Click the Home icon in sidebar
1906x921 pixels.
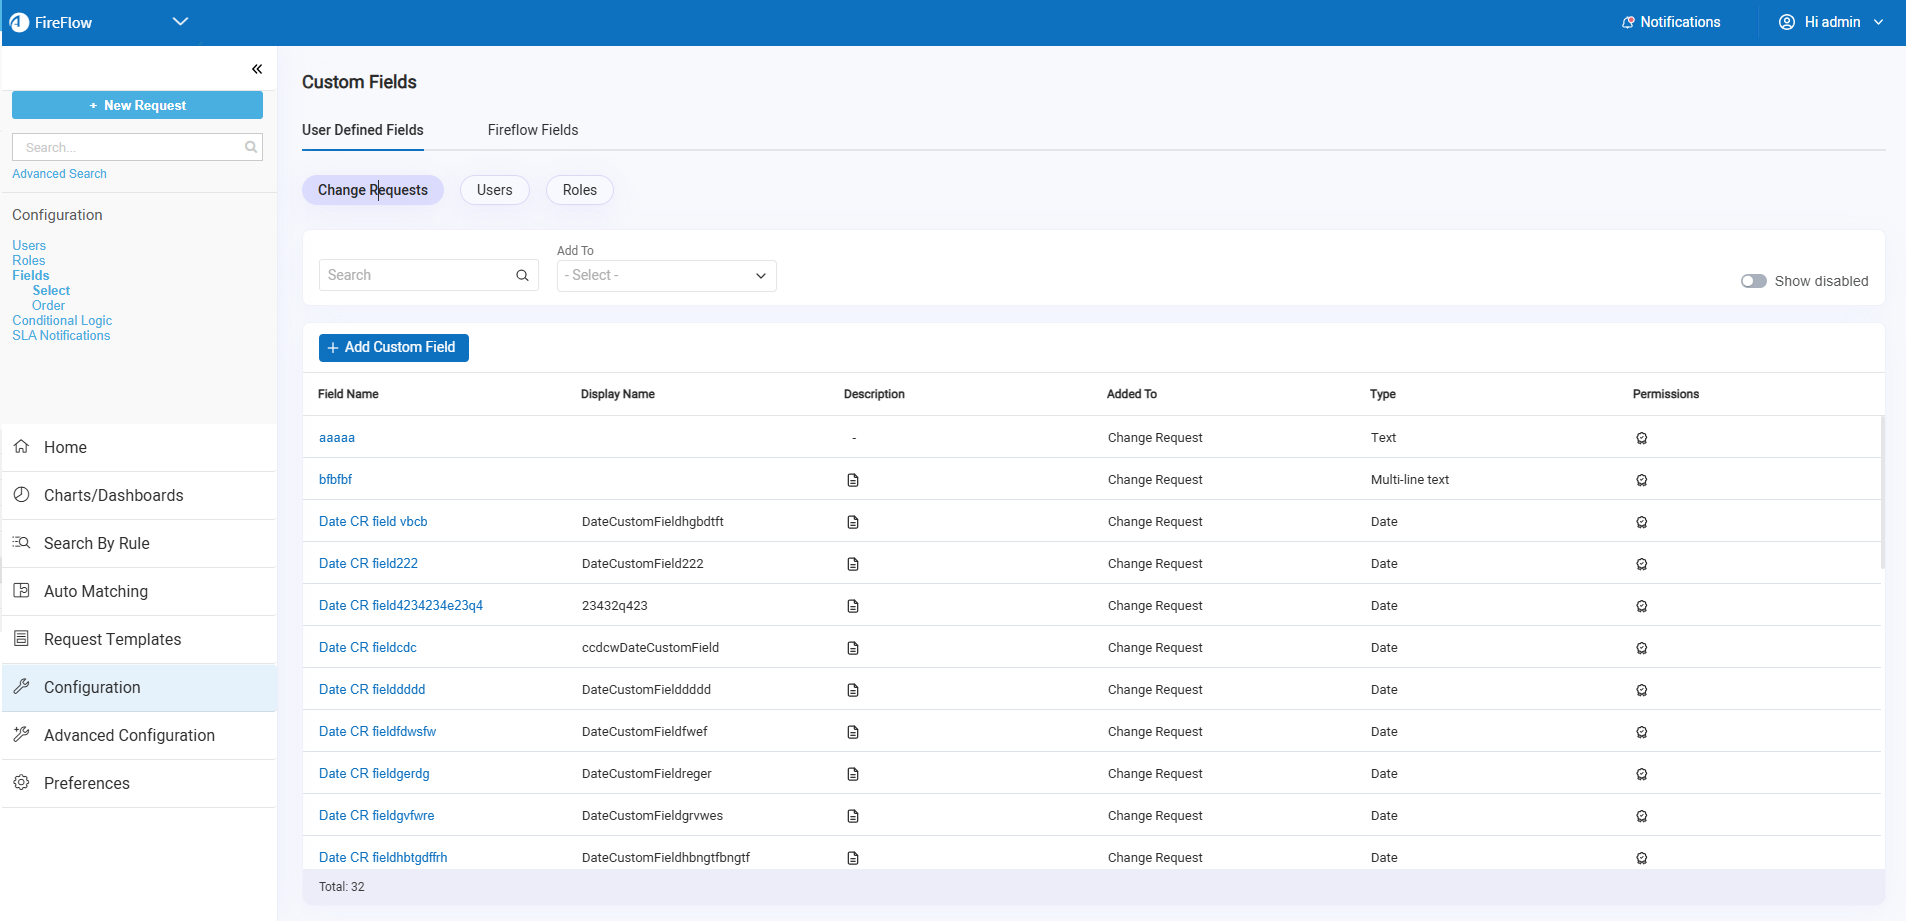pos(22,447)
